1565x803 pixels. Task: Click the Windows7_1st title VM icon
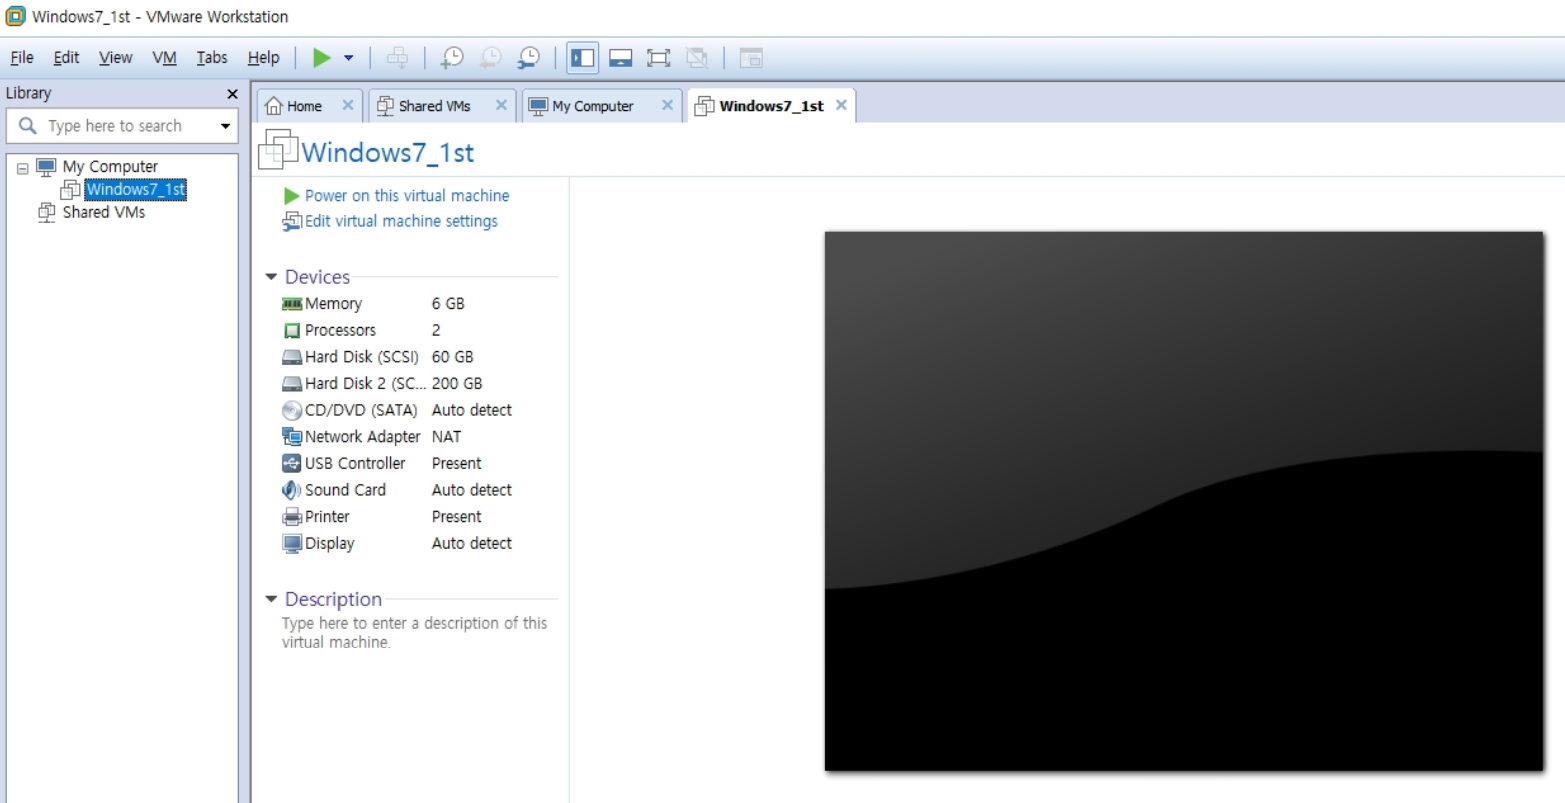click(x=277, y=149)
